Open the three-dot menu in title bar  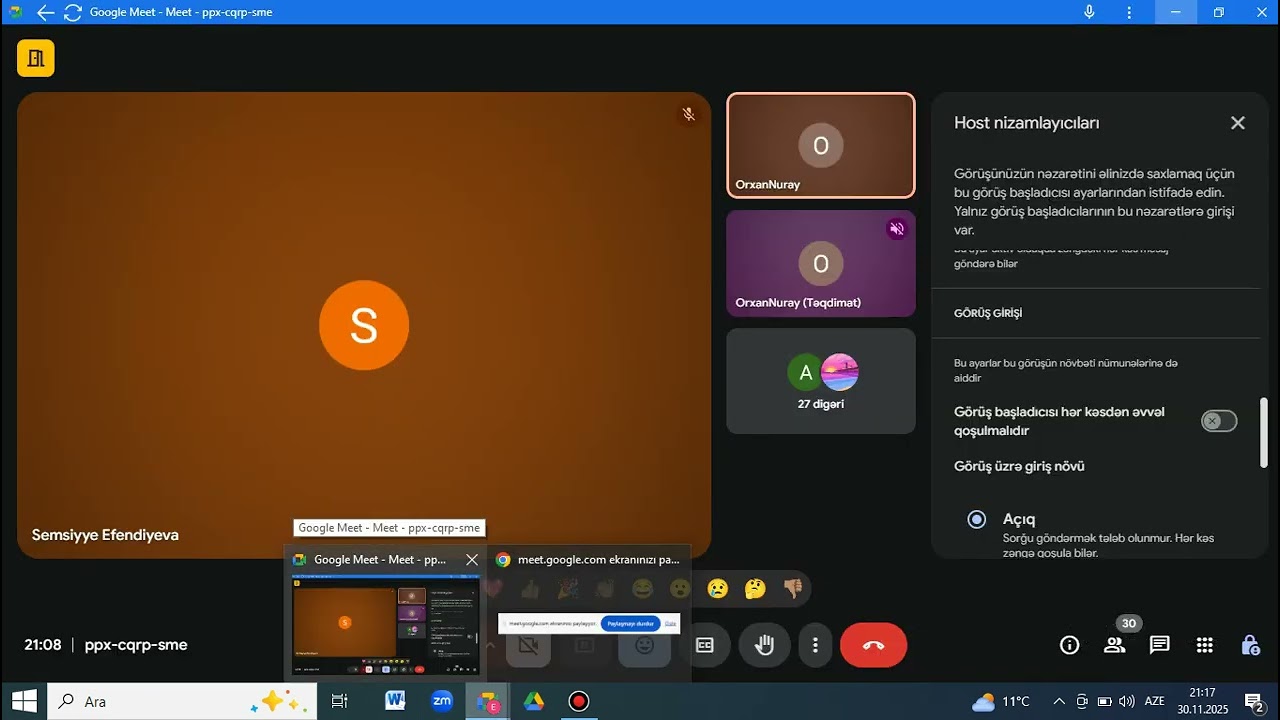point(1129,12)
